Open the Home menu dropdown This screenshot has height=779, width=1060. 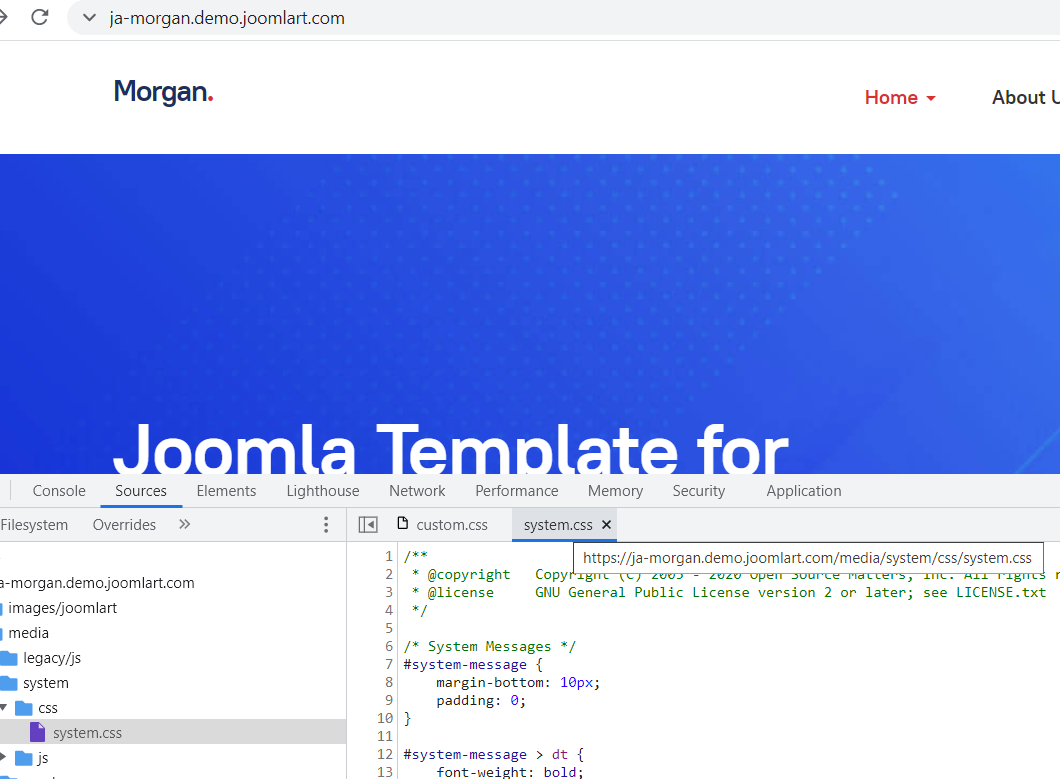(900, 97)
